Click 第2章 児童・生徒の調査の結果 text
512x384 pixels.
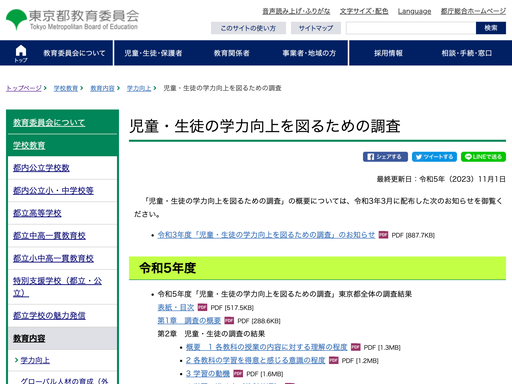point(211,334)
